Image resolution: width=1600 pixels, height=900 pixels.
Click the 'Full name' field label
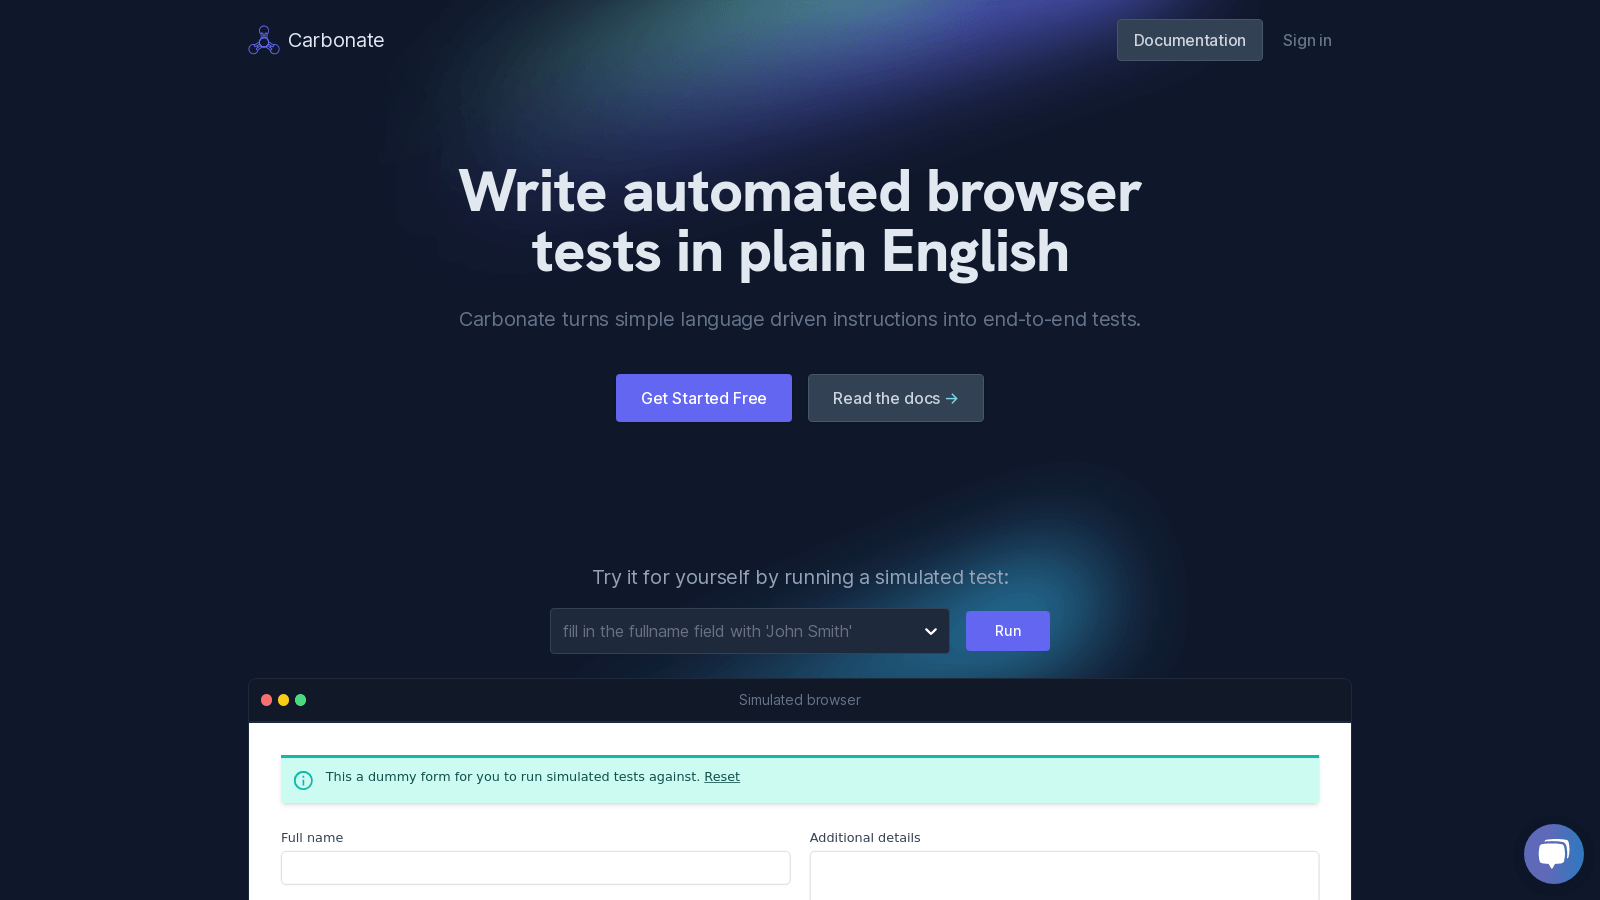point(312,838)
